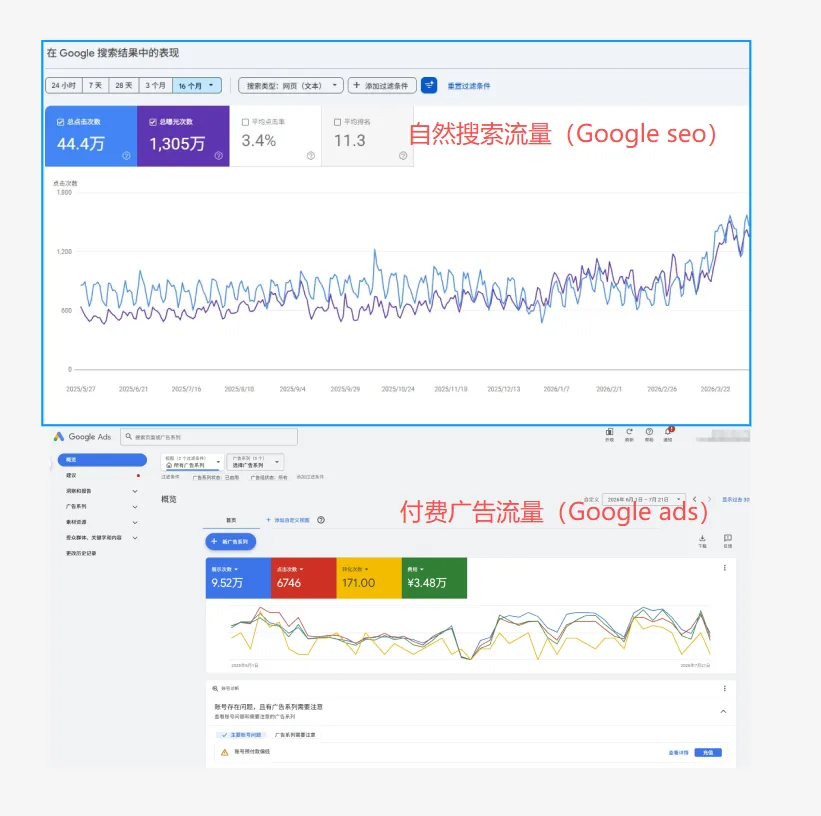Open help for the 3.4% average CTR card
The width and height of the screenshot is (821, 816).
(310, 156)
